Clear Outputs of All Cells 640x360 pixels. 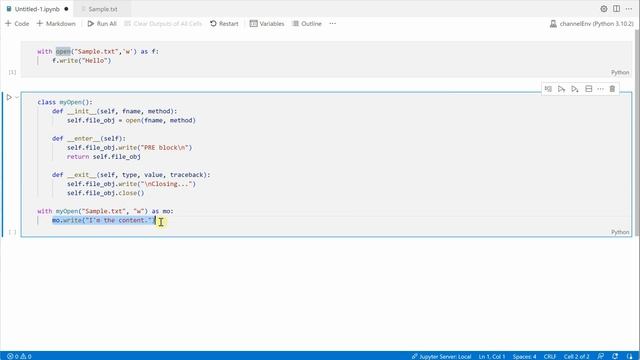point(163,24)
